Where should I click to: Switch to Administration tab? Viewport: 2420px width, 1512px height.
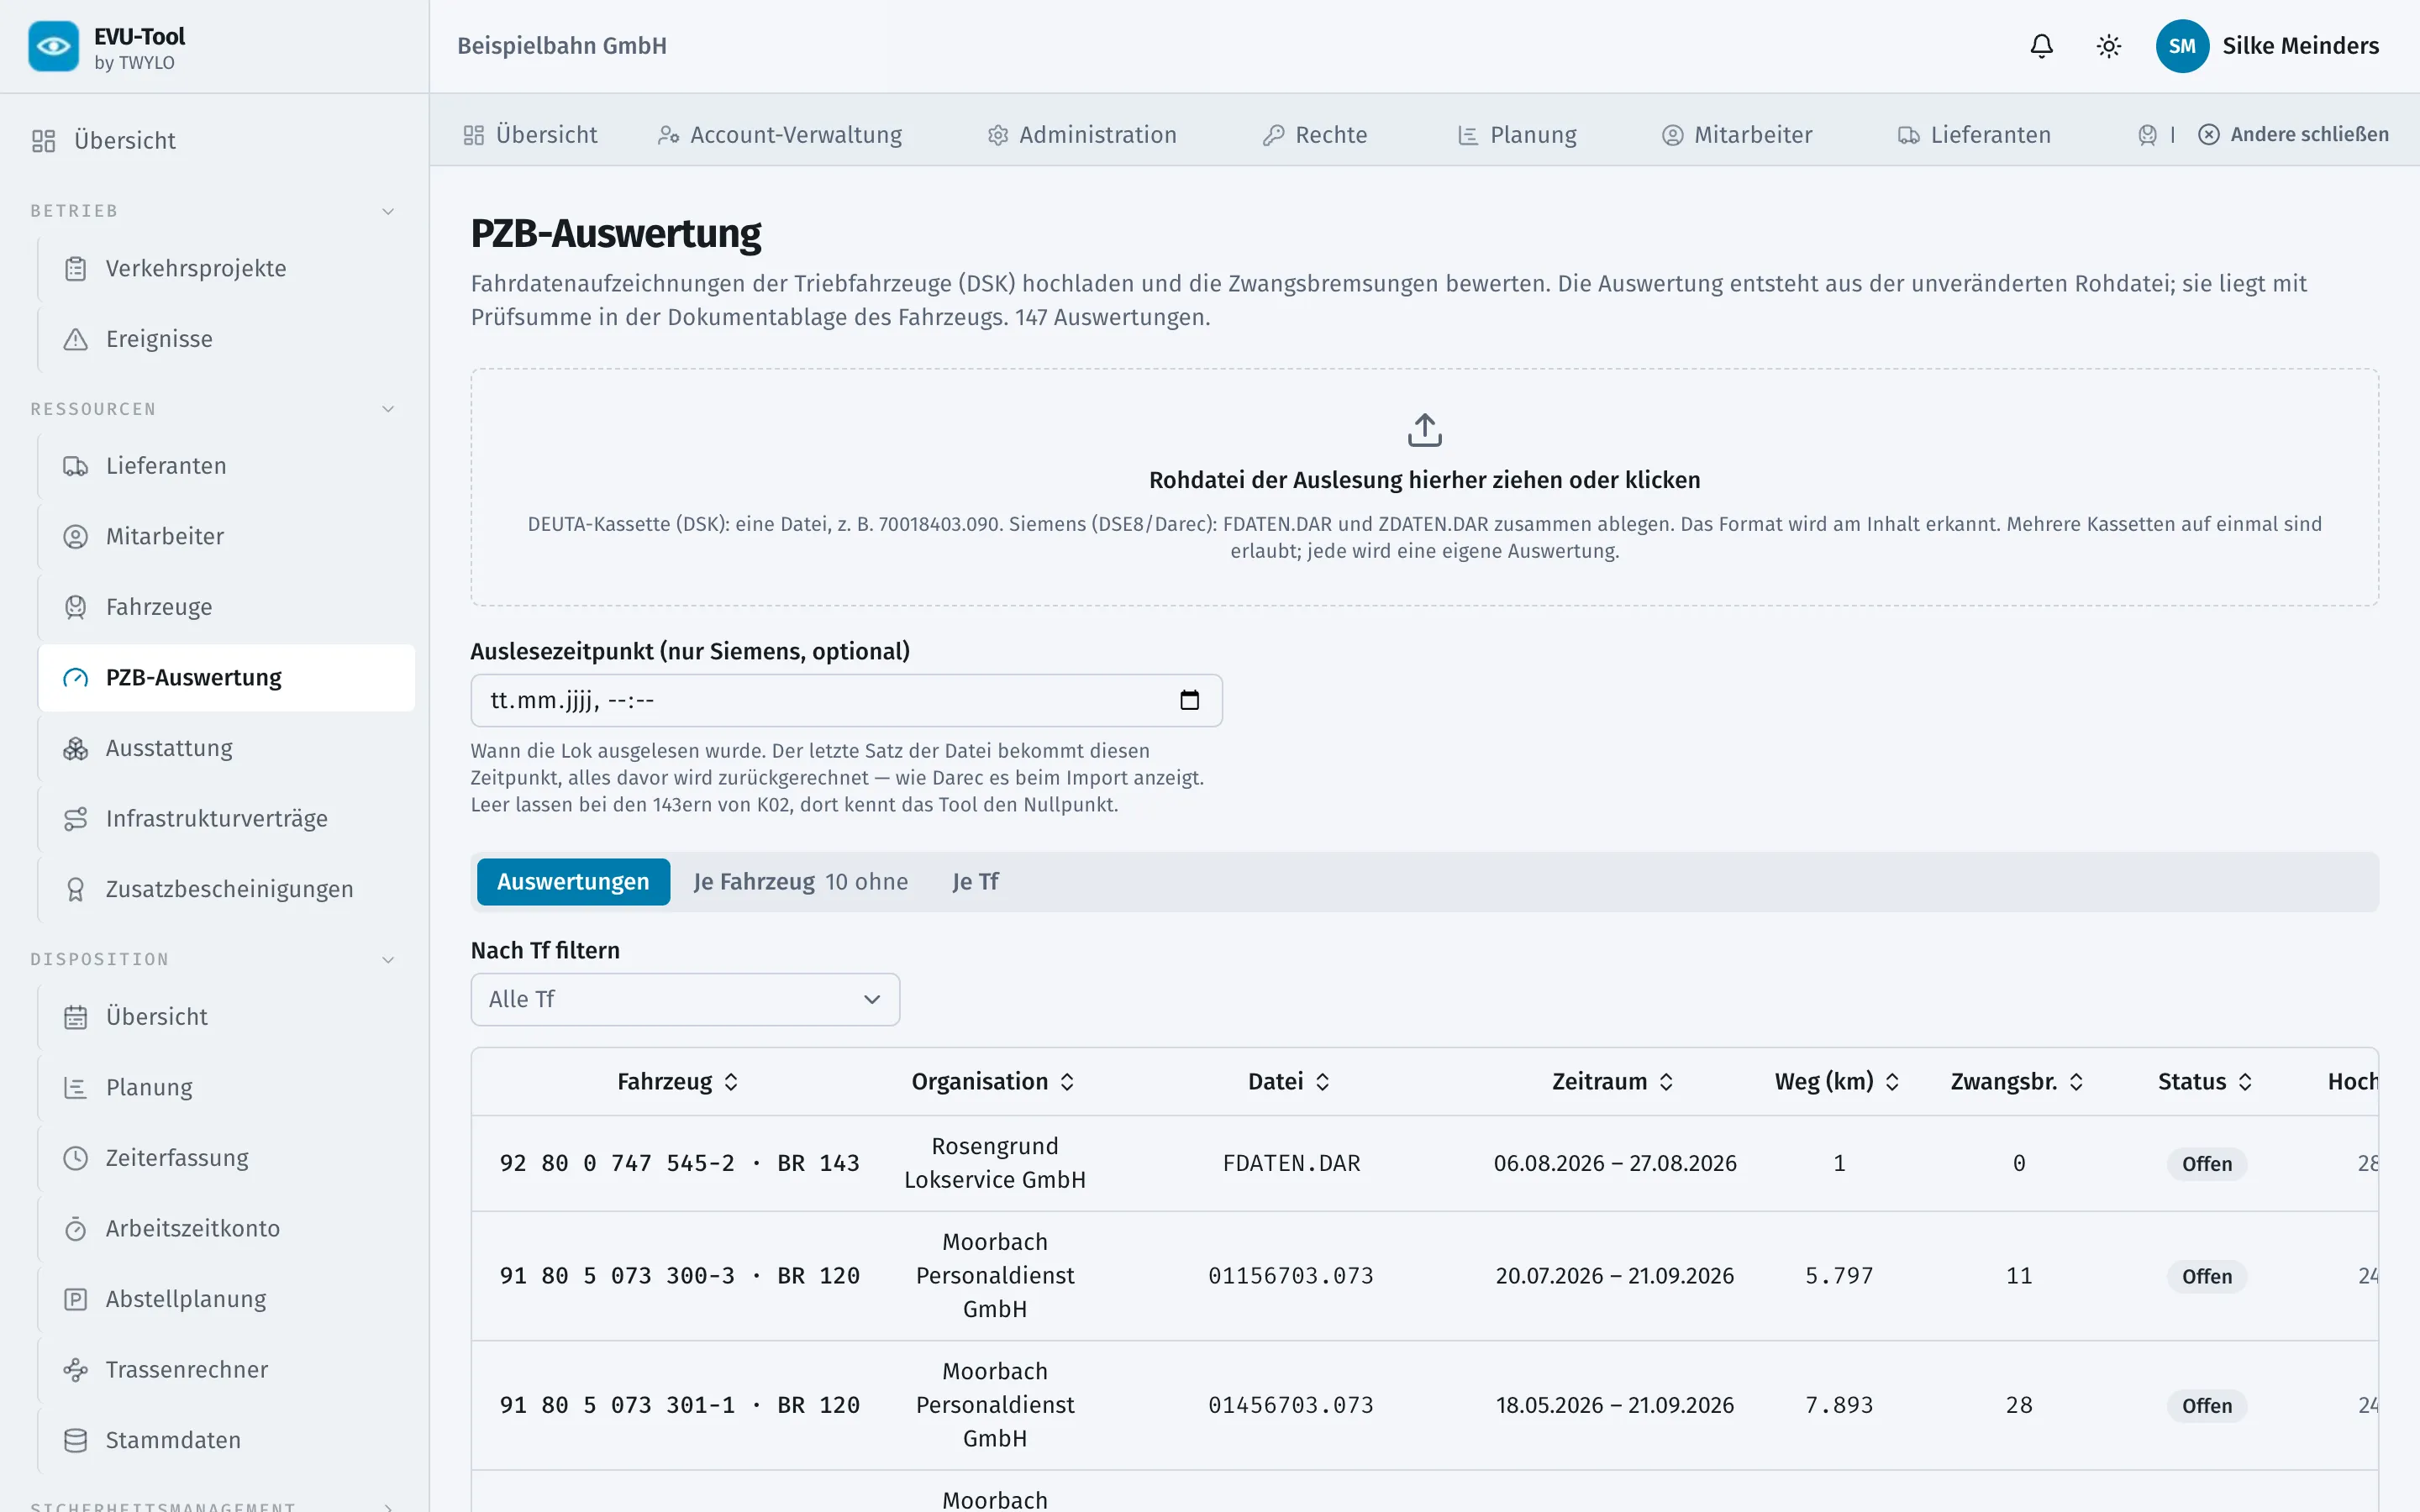pyautogui.click(x=1082, y=135)
